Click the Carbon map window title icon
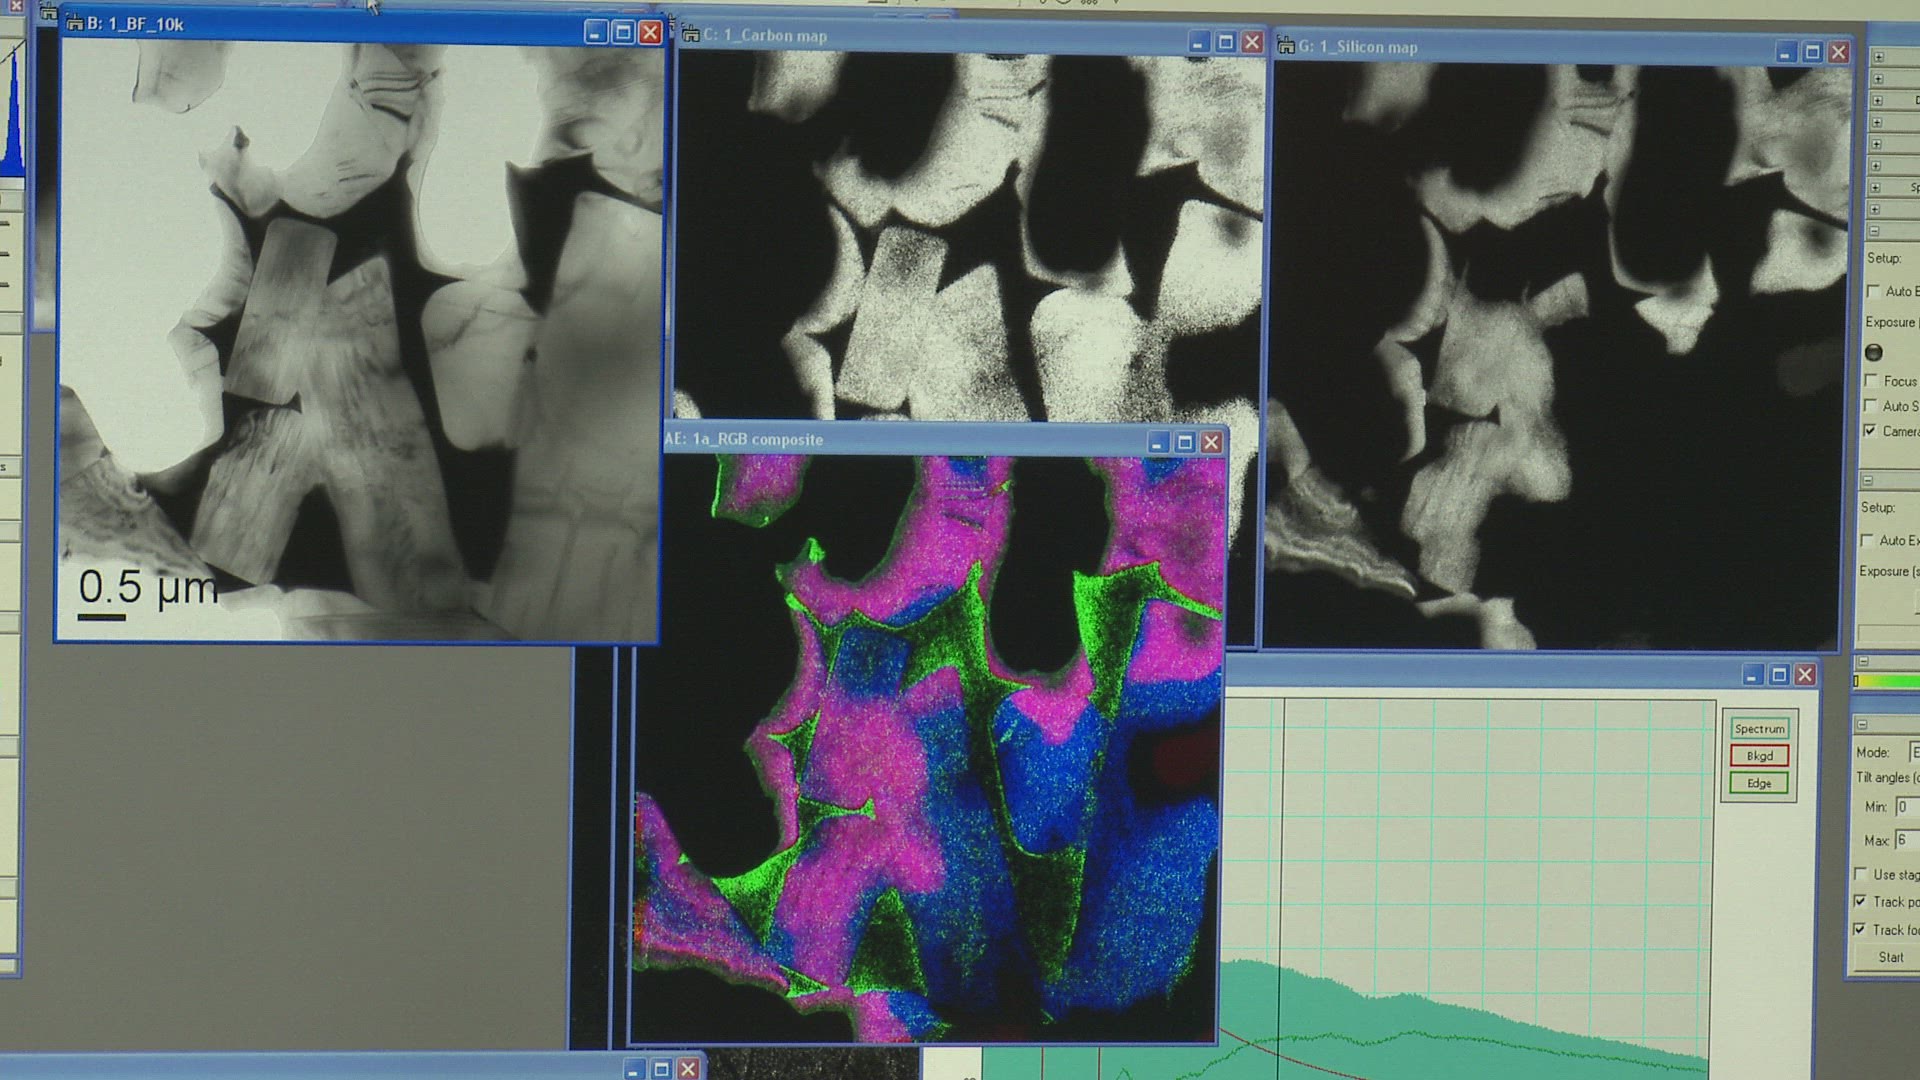 pyautogui.click(x=690, y=36)
